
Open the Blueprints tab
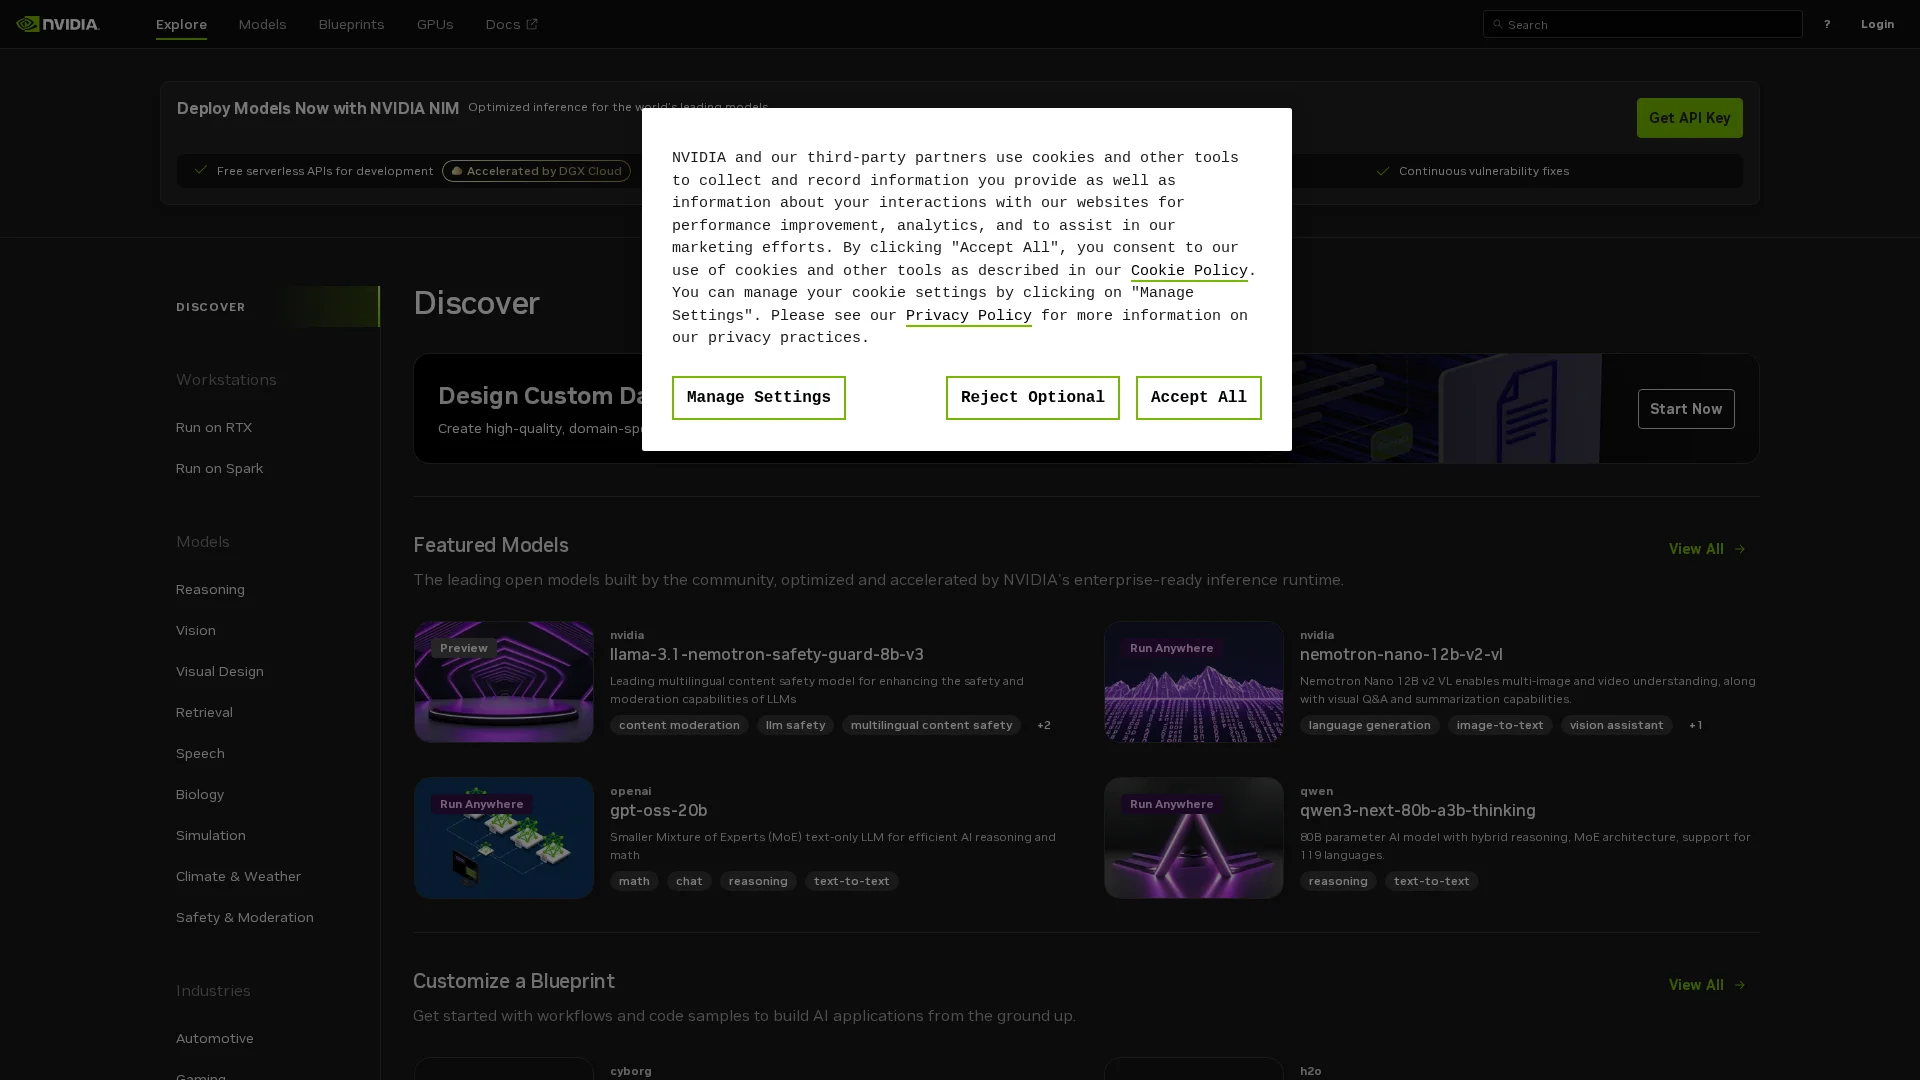tap(351, 24)
